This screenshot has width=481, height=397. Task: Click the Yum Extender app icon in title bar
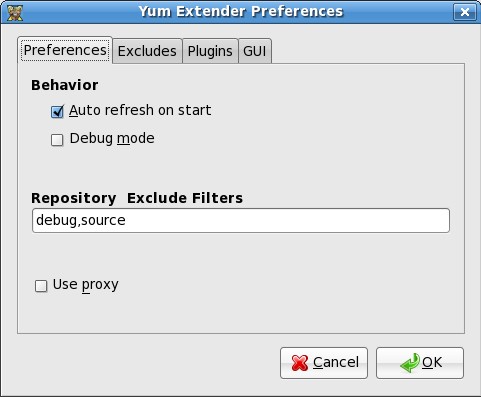[15, 12]
